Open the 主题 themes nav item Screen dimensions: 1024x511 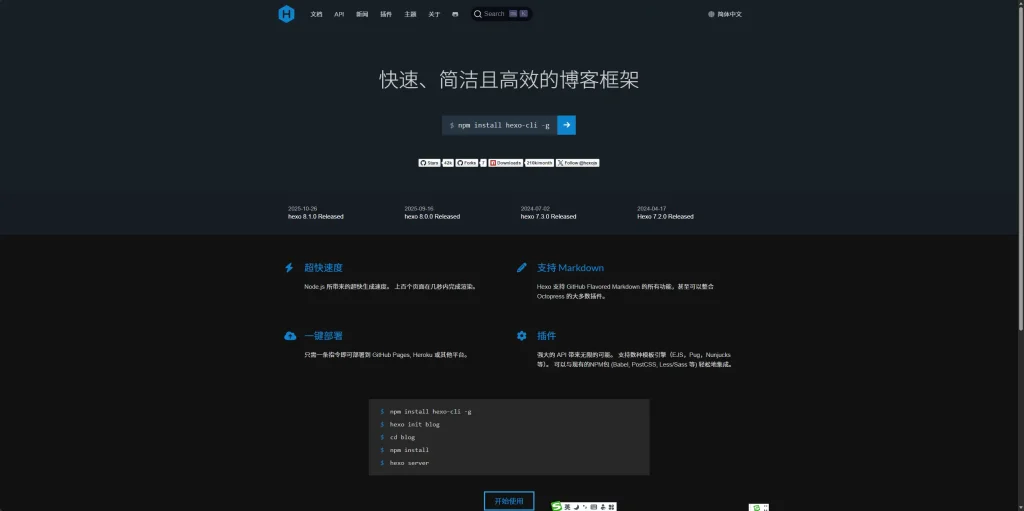[410, 14]
